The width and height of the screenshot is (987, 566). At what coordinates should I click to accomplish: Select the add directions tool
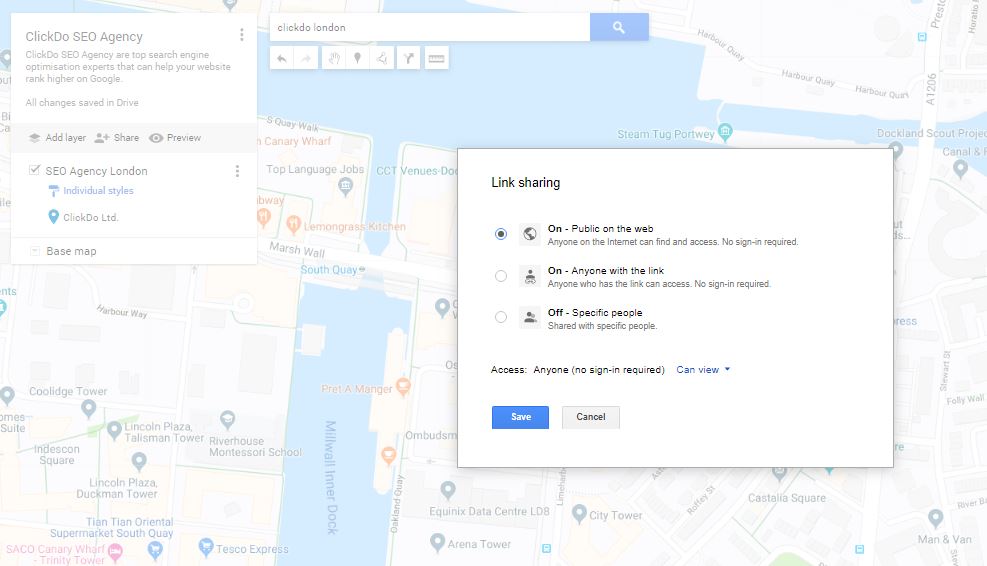[x=409, y=59]
